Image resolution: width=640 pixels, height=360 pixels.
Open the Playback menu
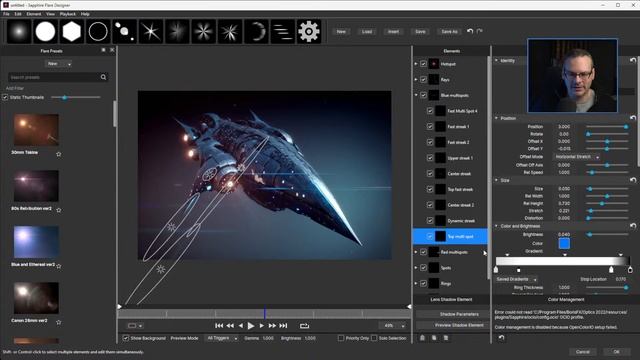tap(68, 14)
